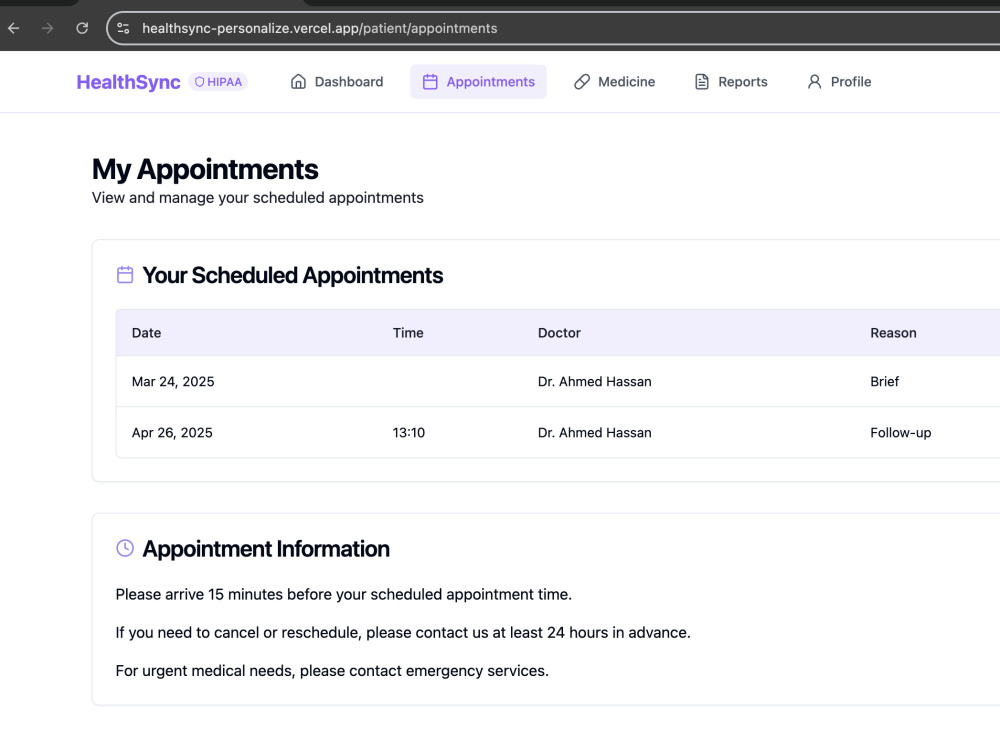Click the Profile person icon
The width and height of the screenshot is (1000, 750).
[814, 82]
